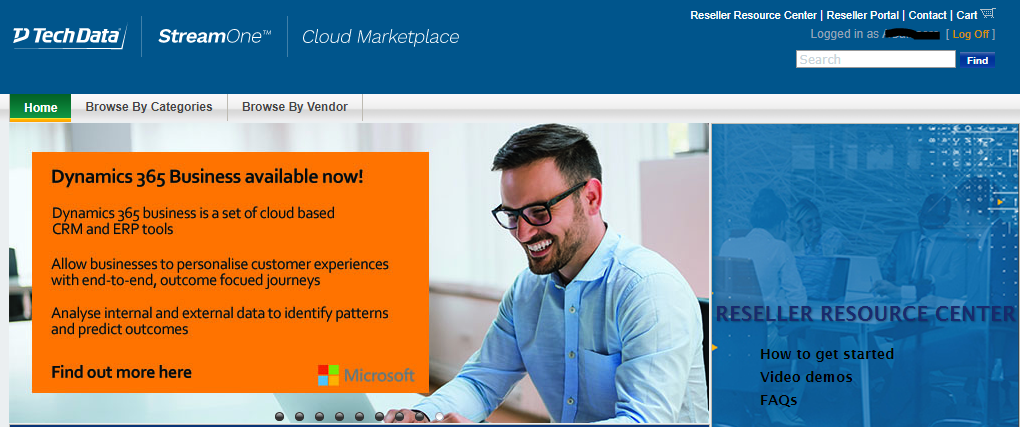Open Reseller Resource Center header link

(753, 15)
